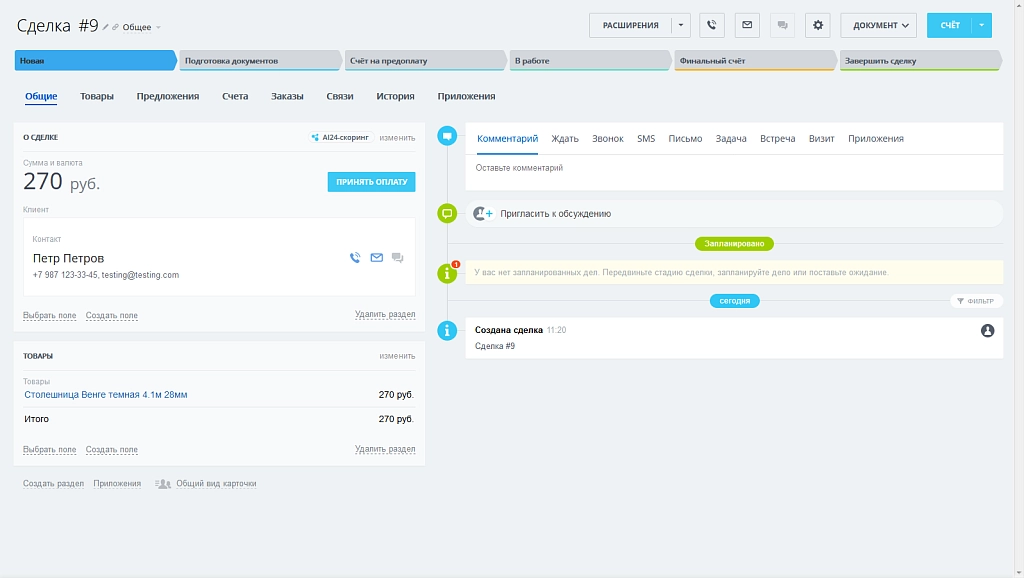Viewport: 1024px width, 578px height.
Task: Click the Общий вид карточки people icon
Action: pyautogui.click(x=163, y=484)
